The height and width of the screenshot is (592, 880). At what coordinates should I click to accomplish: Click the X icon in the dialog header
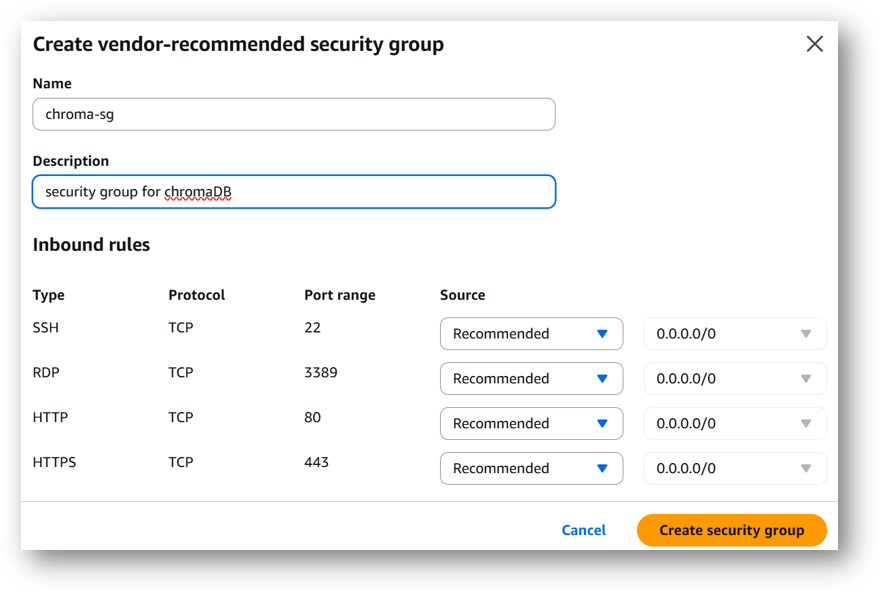814,44
